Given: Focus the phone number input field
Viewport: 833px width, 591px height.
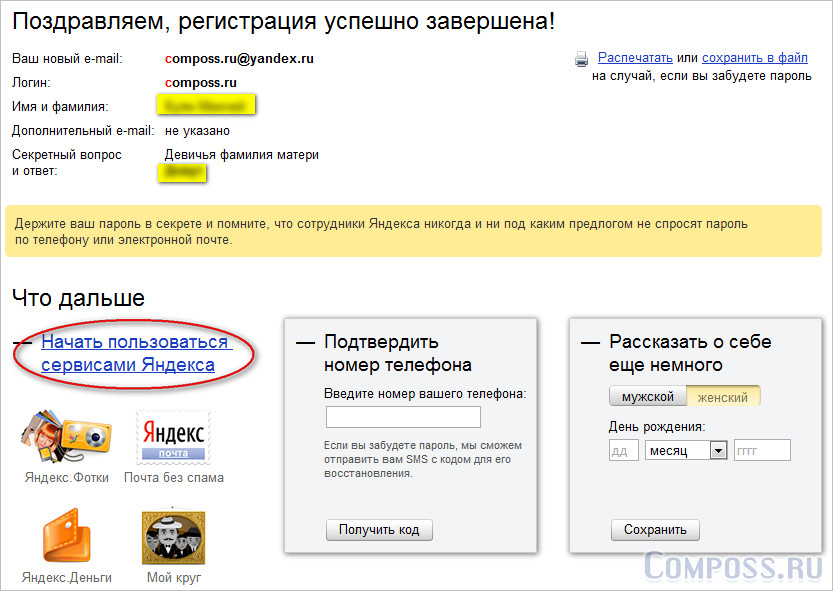Looking at the screenshot, I should (x=403, y=417).
